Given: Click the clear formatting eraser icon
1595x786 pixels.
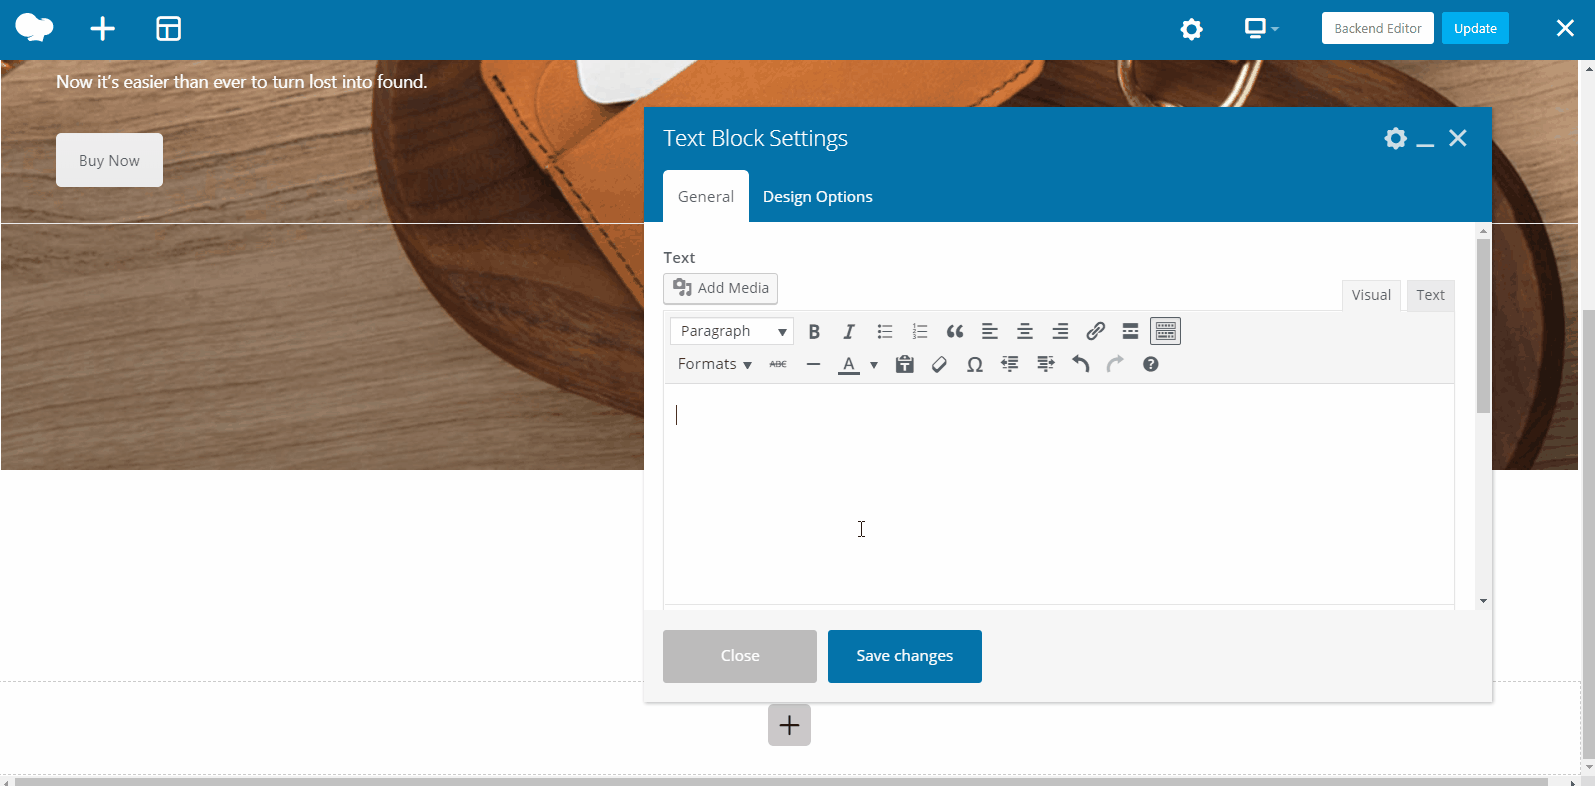Looking at the screenshot, I should click(x=939, y=365).
